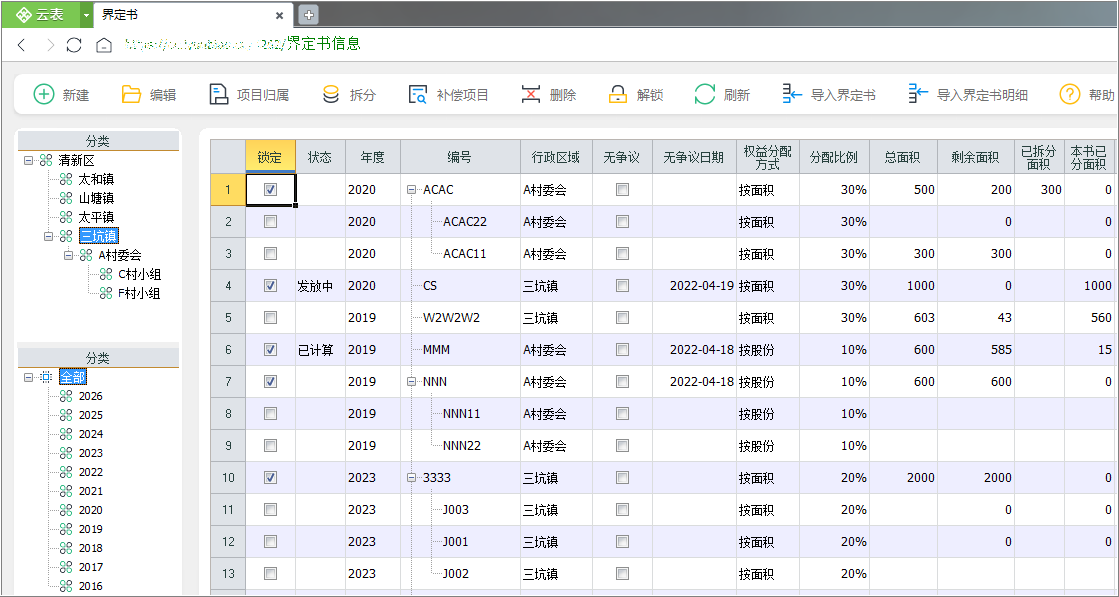Click the node icon beside 太和镇
Viewport: 1119px width, 597px height.
(66, 179)
